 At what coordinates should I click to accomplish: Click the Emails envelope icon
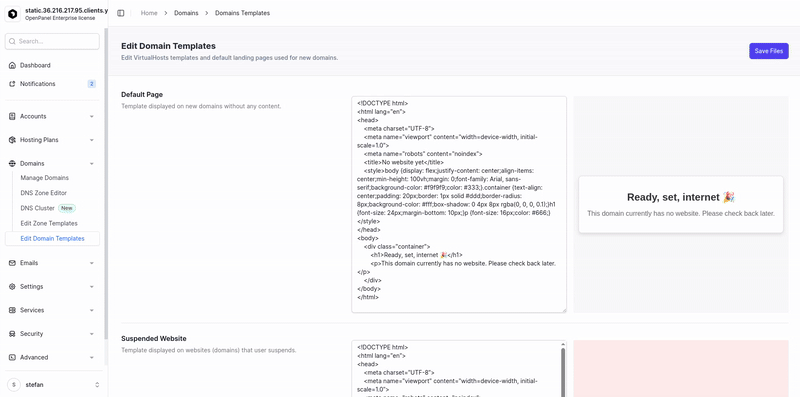click(12, 263)
